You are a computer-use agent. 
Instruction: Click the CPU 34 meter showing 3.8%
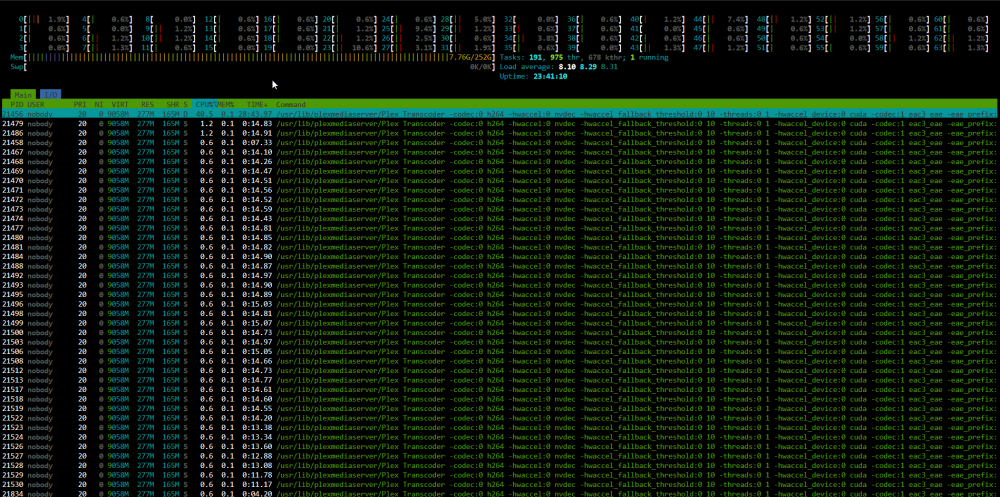coord(531,38)
